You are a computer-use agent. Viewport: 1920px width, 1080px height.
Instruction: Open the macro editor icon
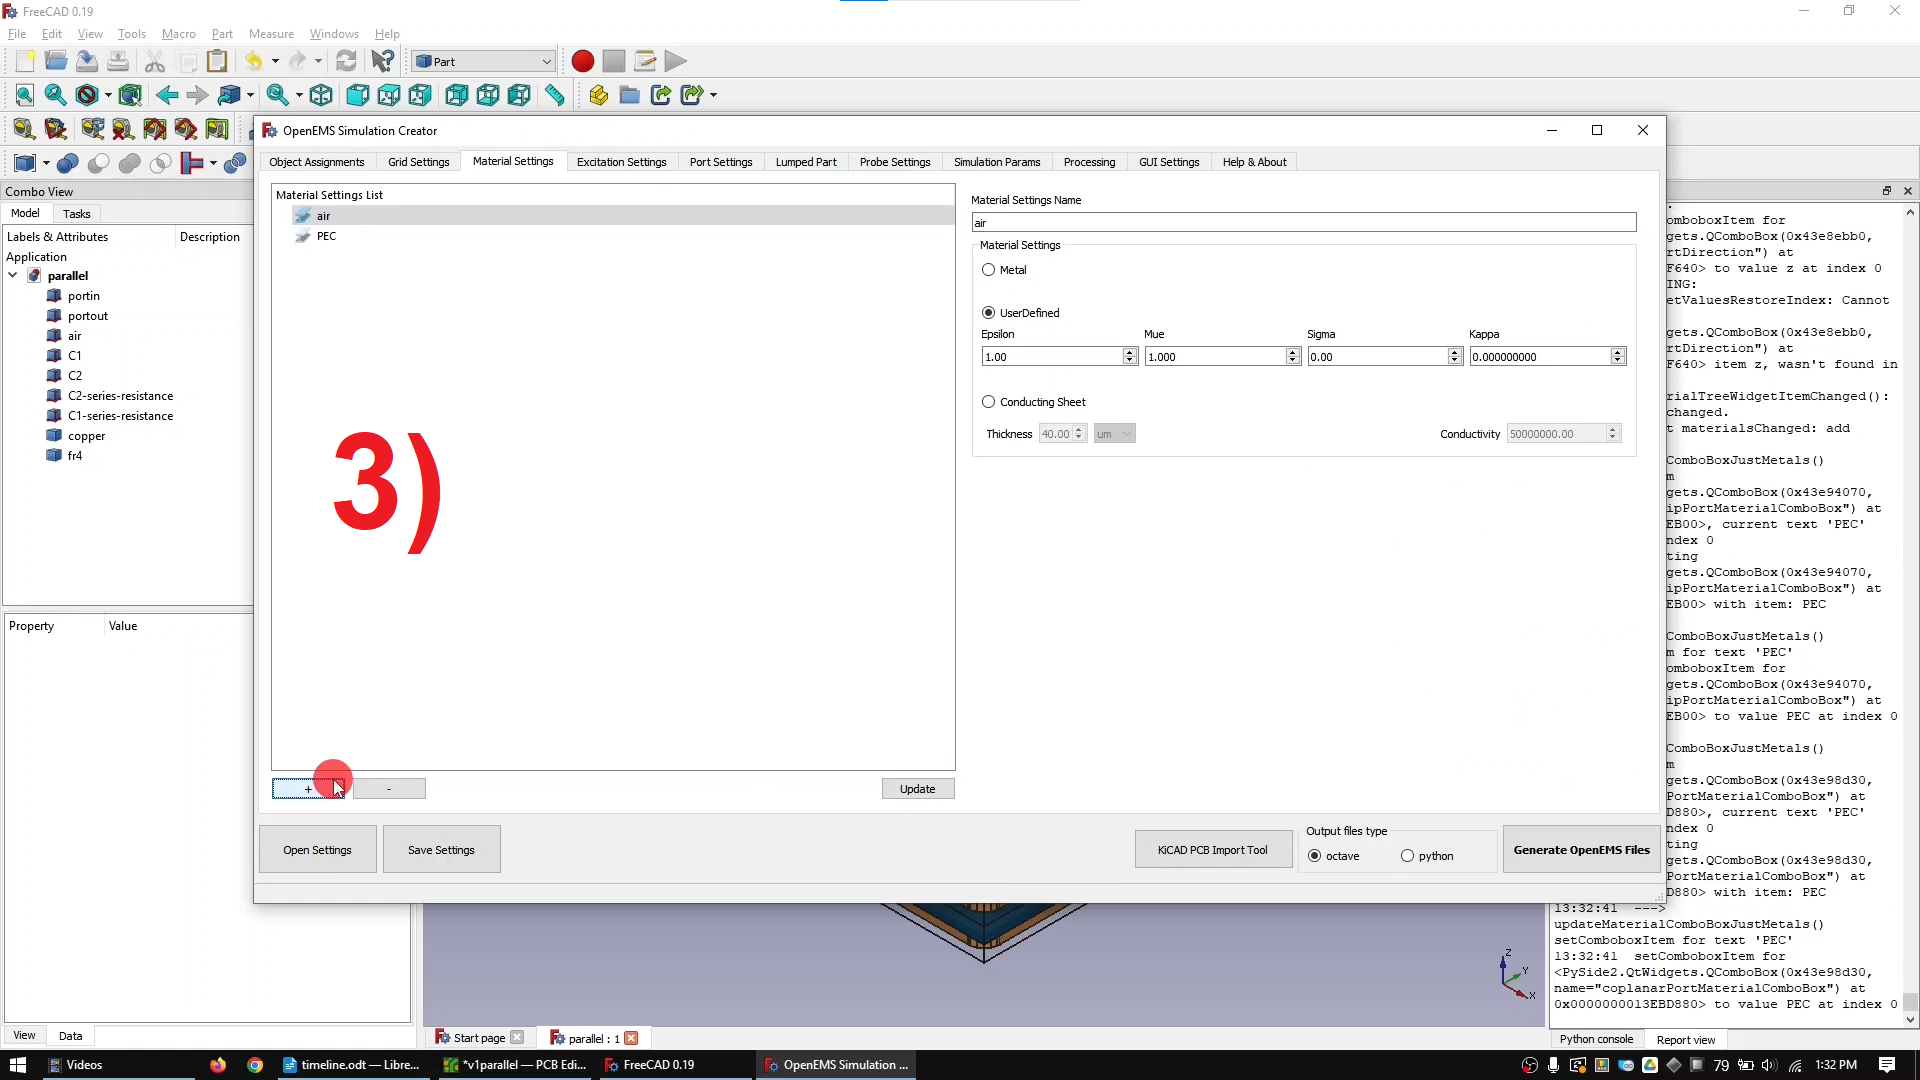(x=645, y=61)
